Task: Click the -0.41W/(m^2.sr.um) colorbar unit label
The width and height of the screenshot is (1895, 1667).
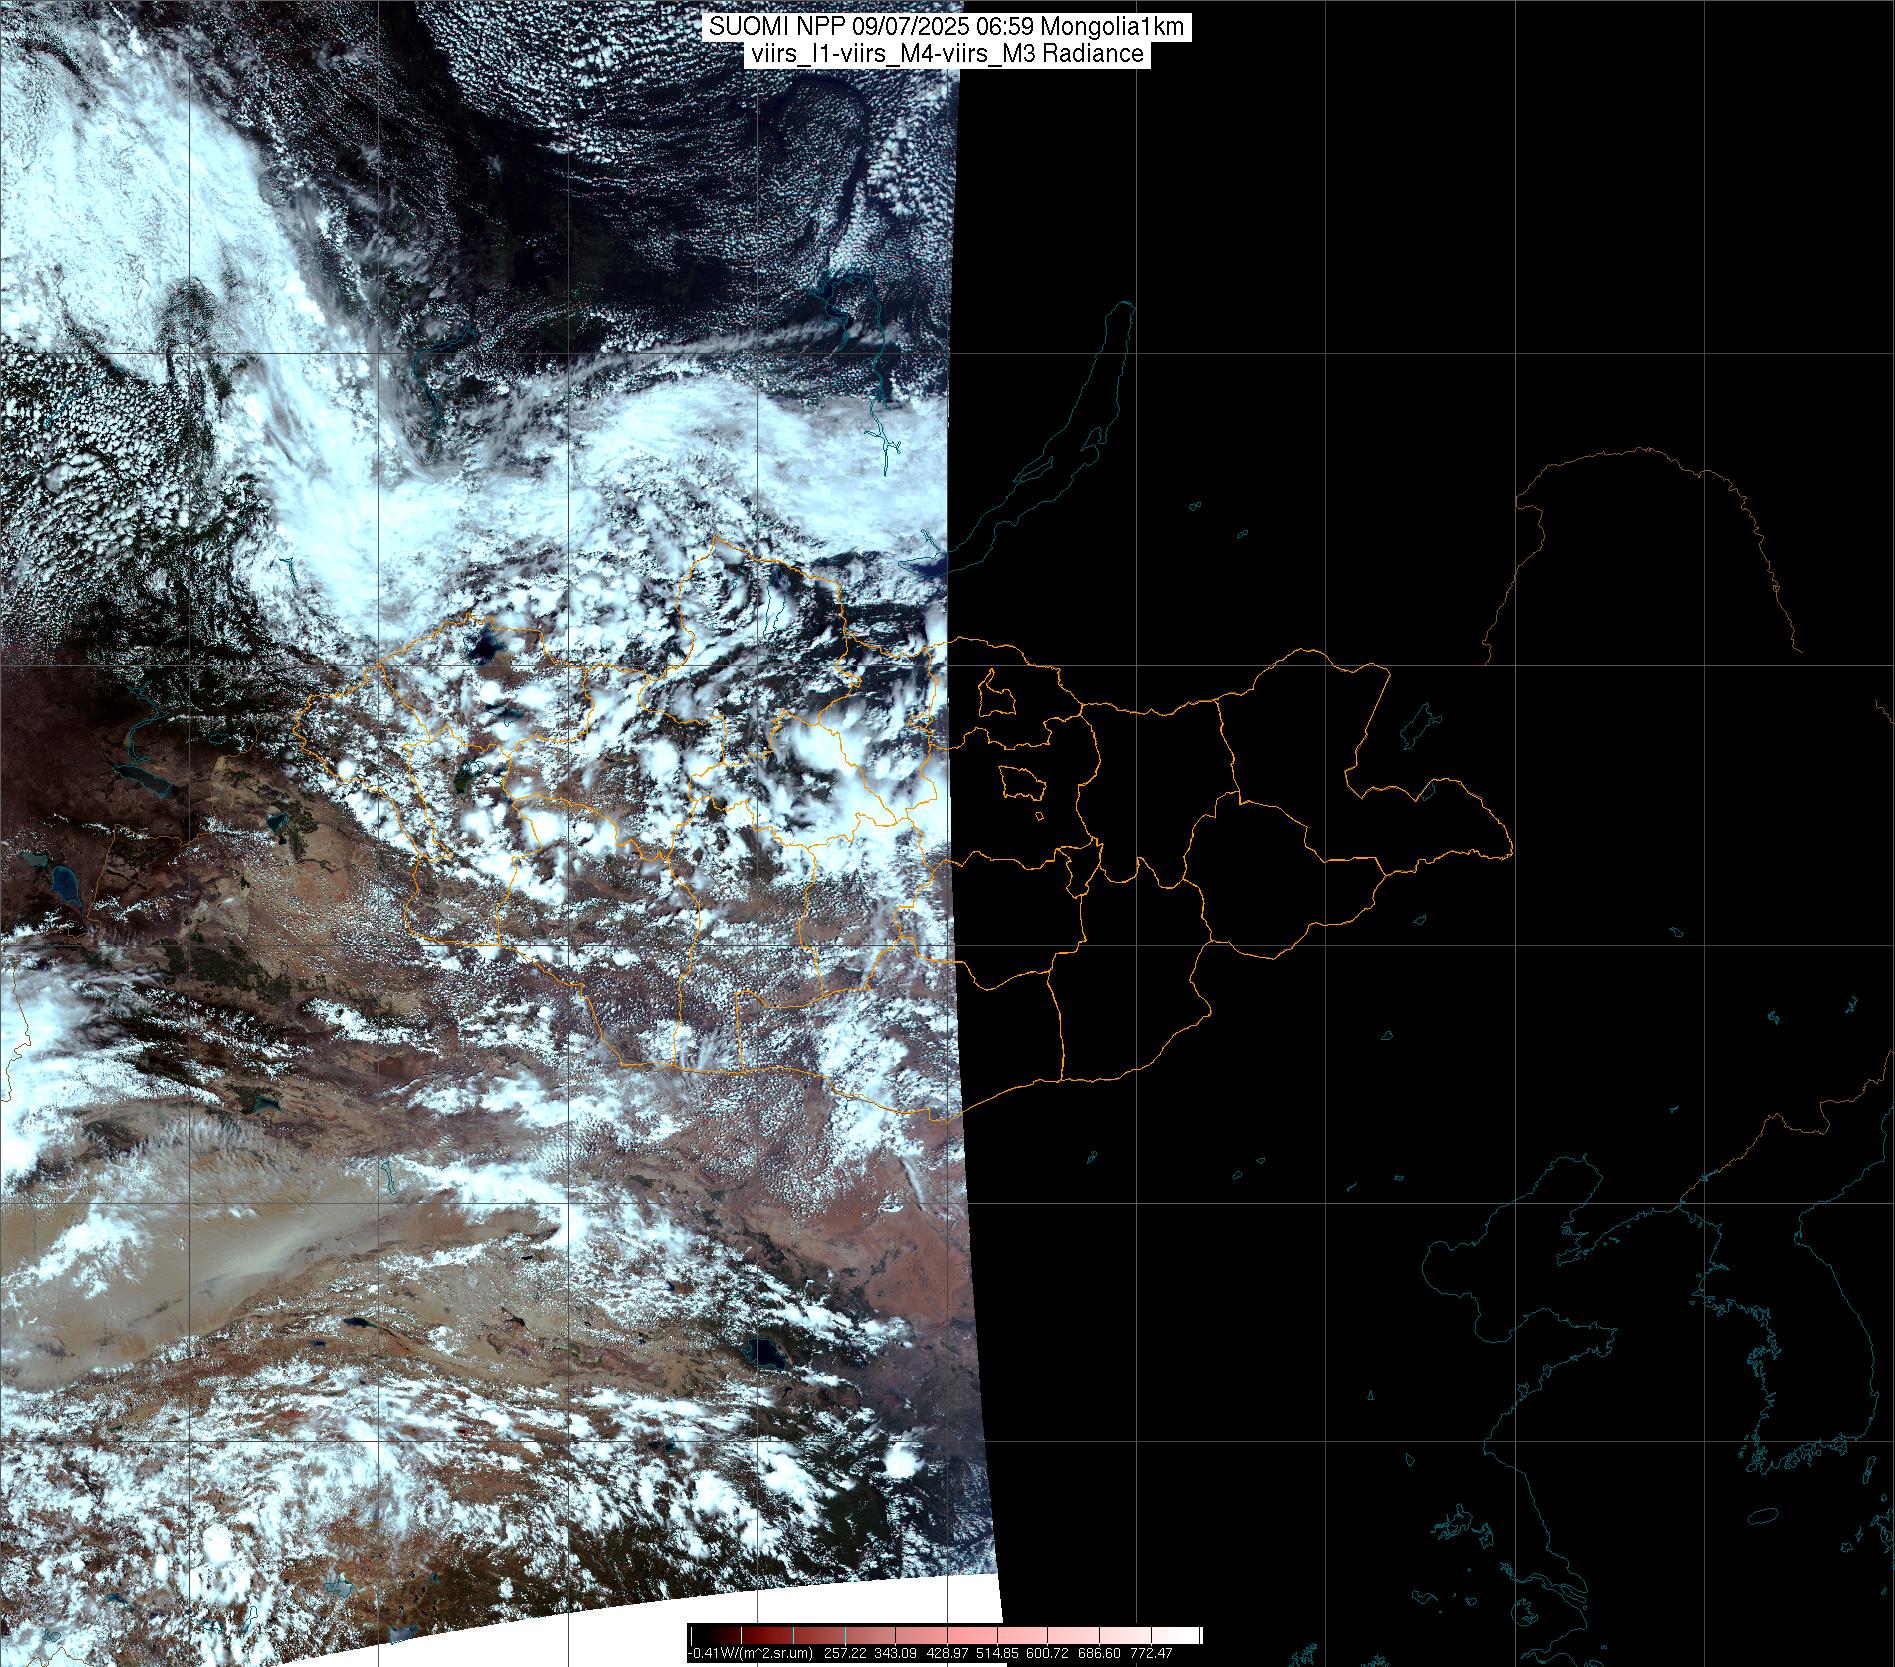Action: click(751, 1654)
